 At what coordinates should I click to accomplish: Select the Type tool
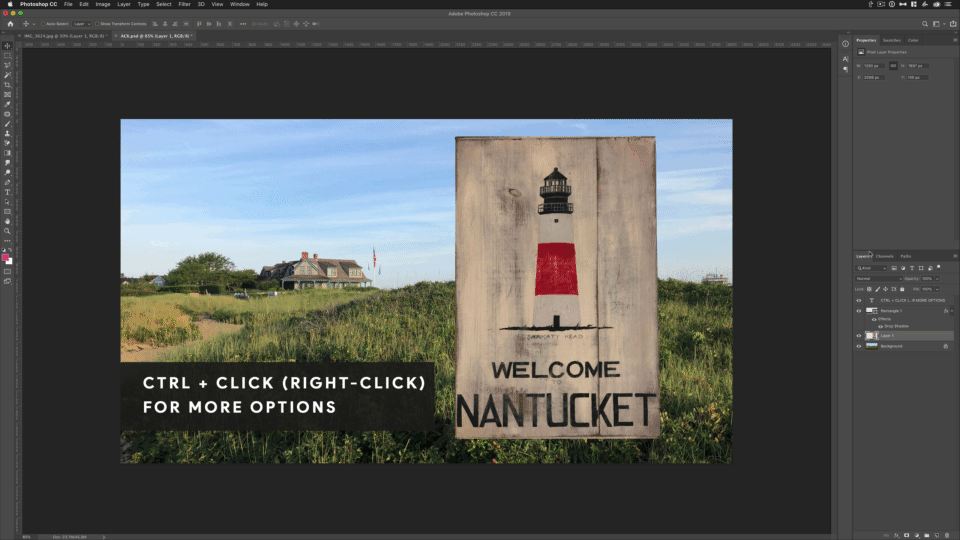pyautogui.click(x=7, y=192)
